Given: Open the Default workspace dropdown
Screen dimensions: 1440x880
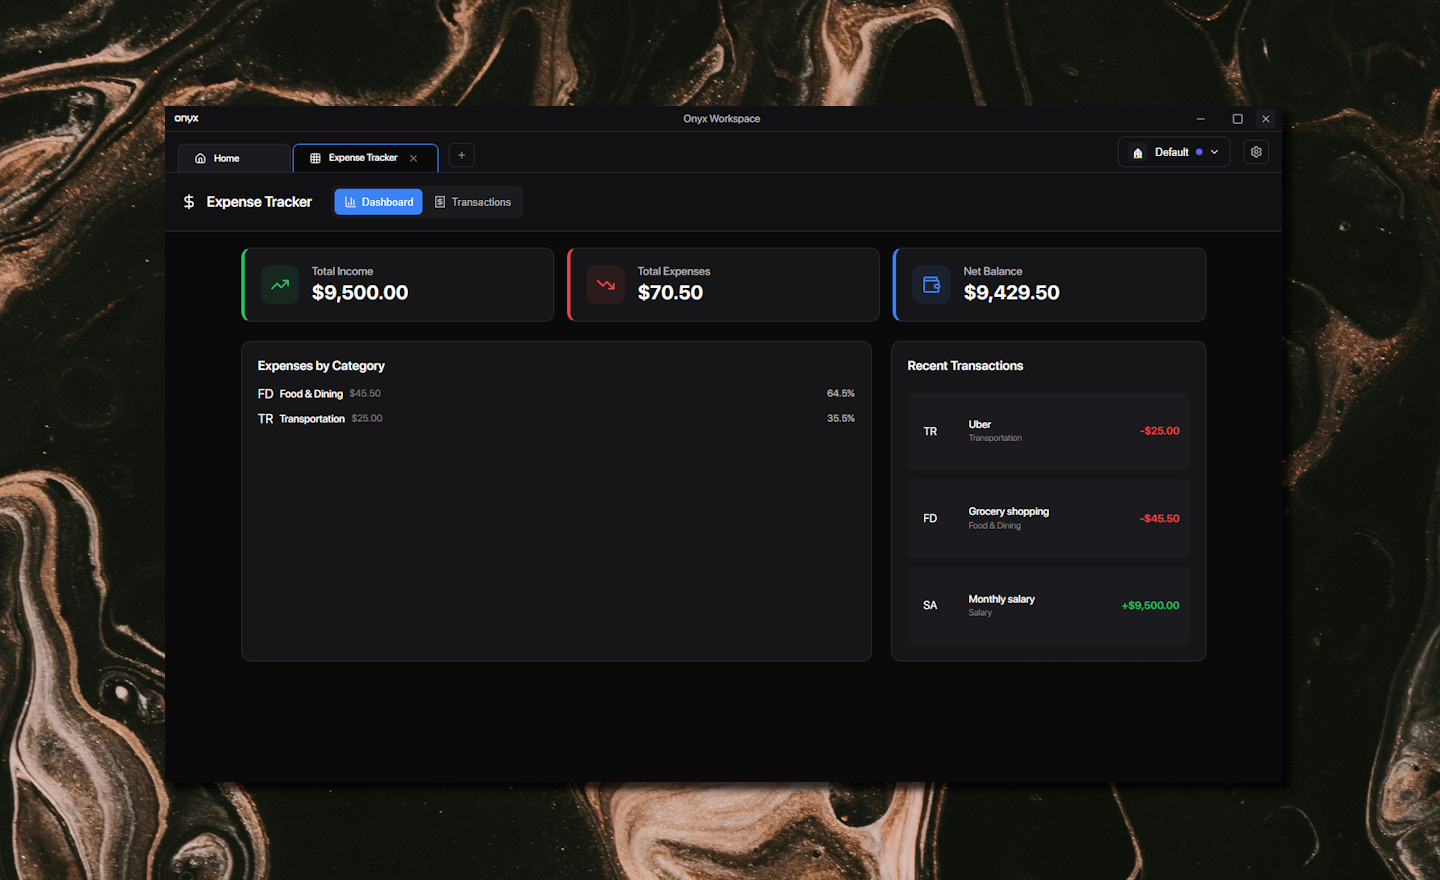Looking at the screenshot, I should [x=1173, y=152].
